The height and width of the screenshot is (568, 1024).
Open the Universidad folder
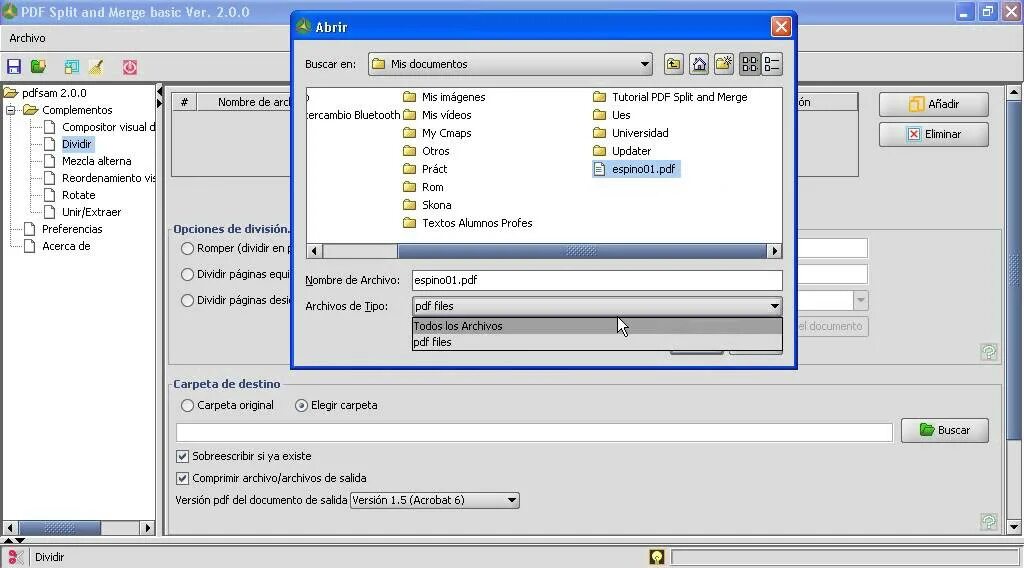631,133
